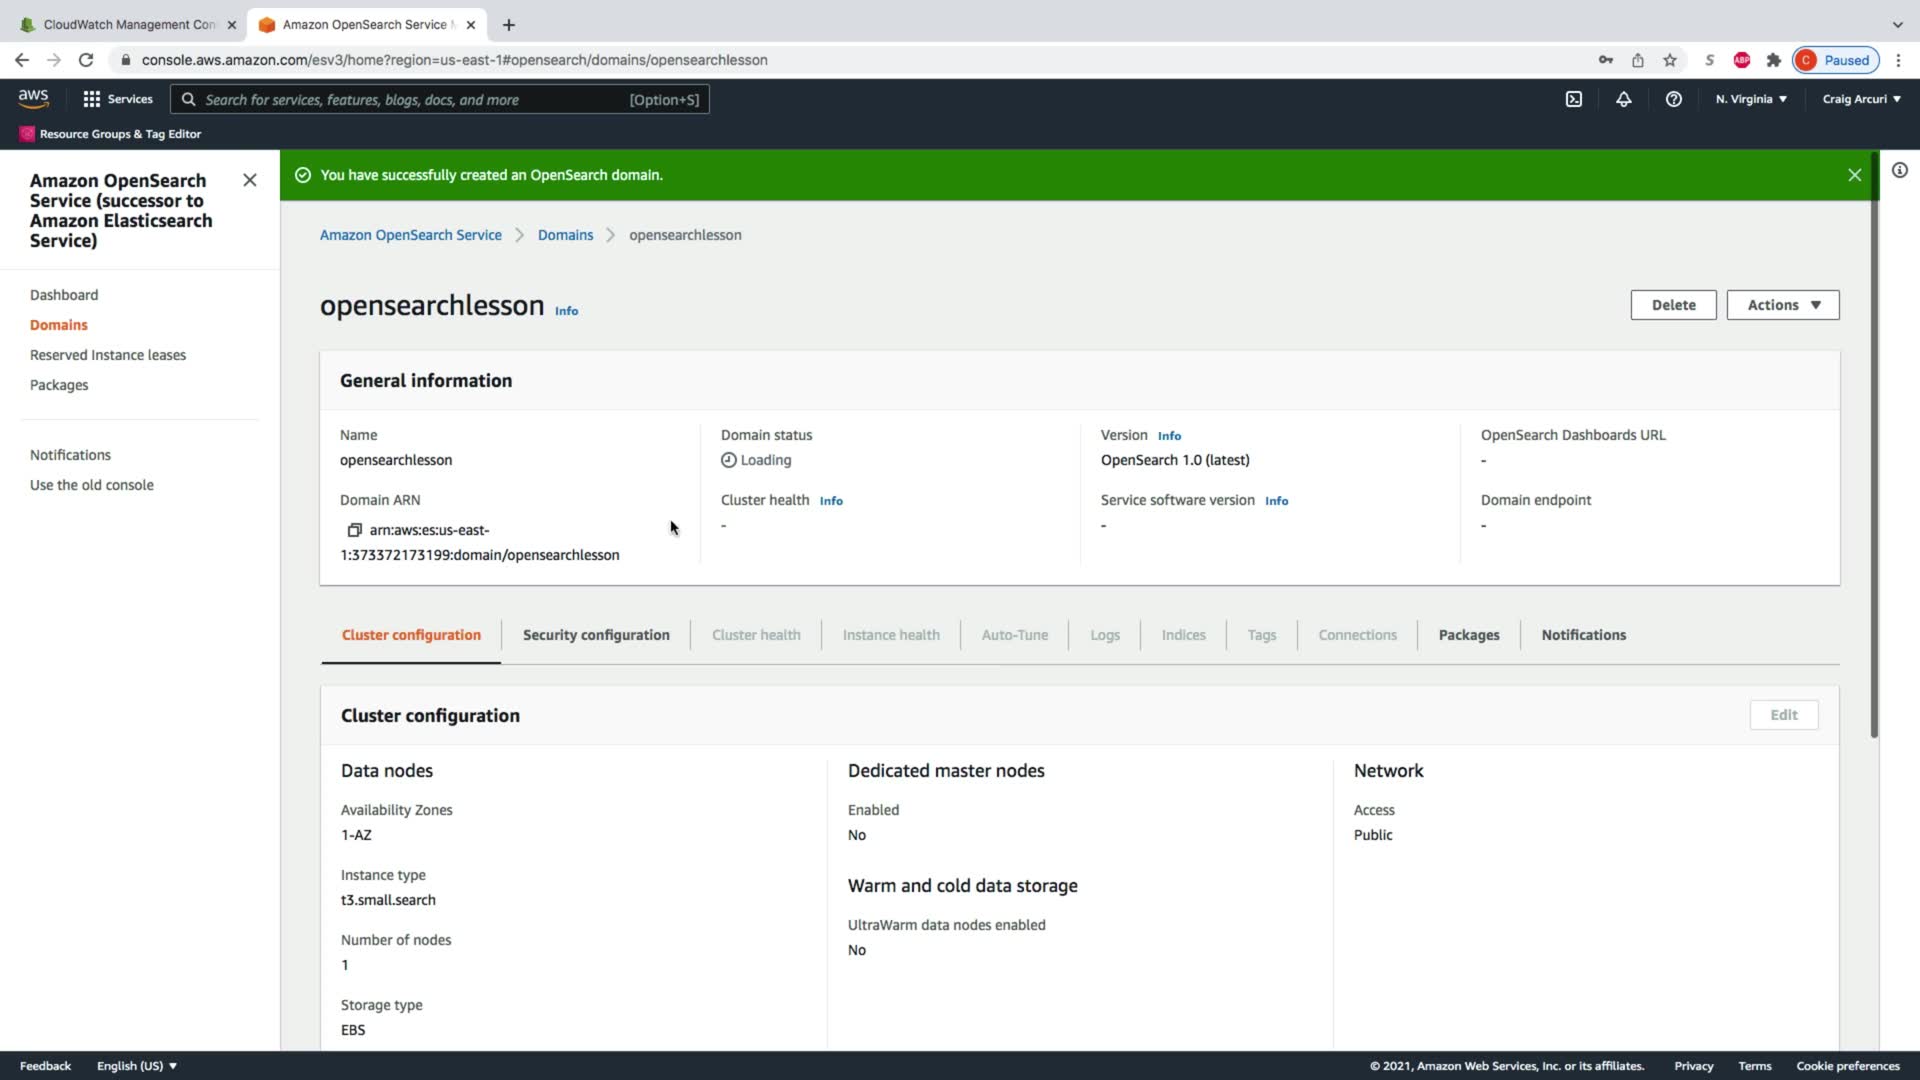Click the Delete domain button
The image size is (1920, 1080).
[1673, 305]
